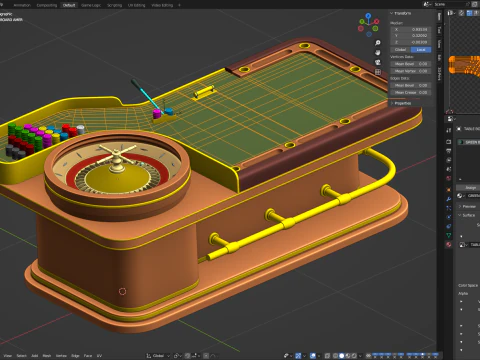Open the pivot point dropdown
The image size is (480, 360).
click(179, 356)
